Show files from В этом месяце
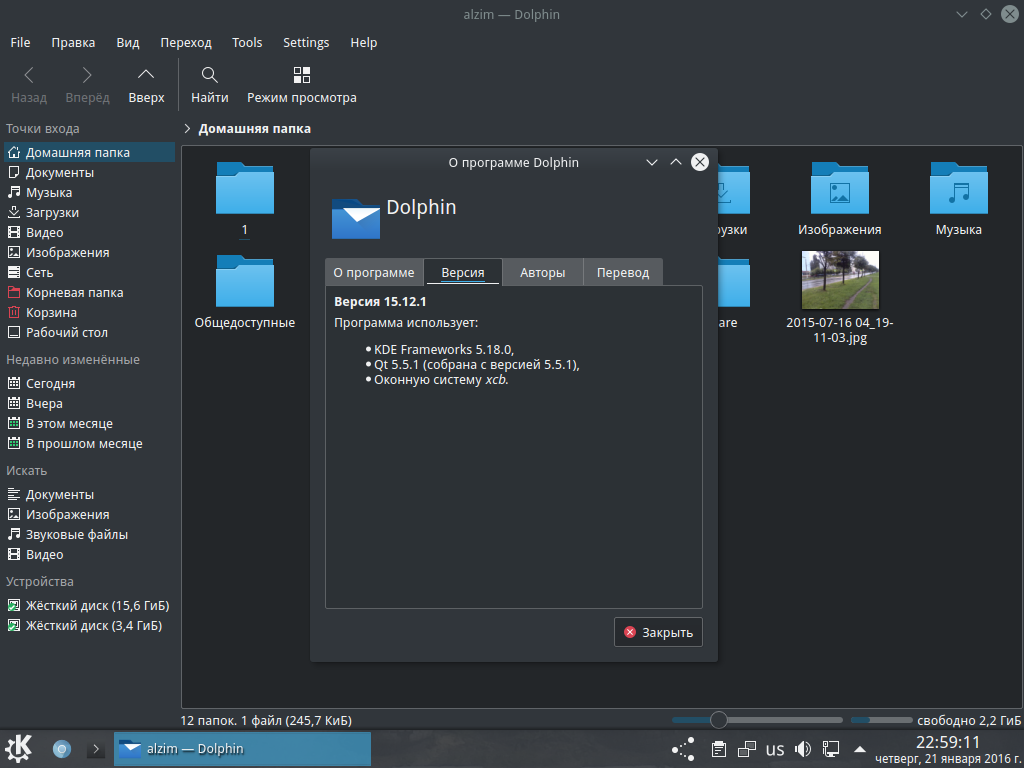Viewport: 1024px width, 768px height. coord(89,423)
